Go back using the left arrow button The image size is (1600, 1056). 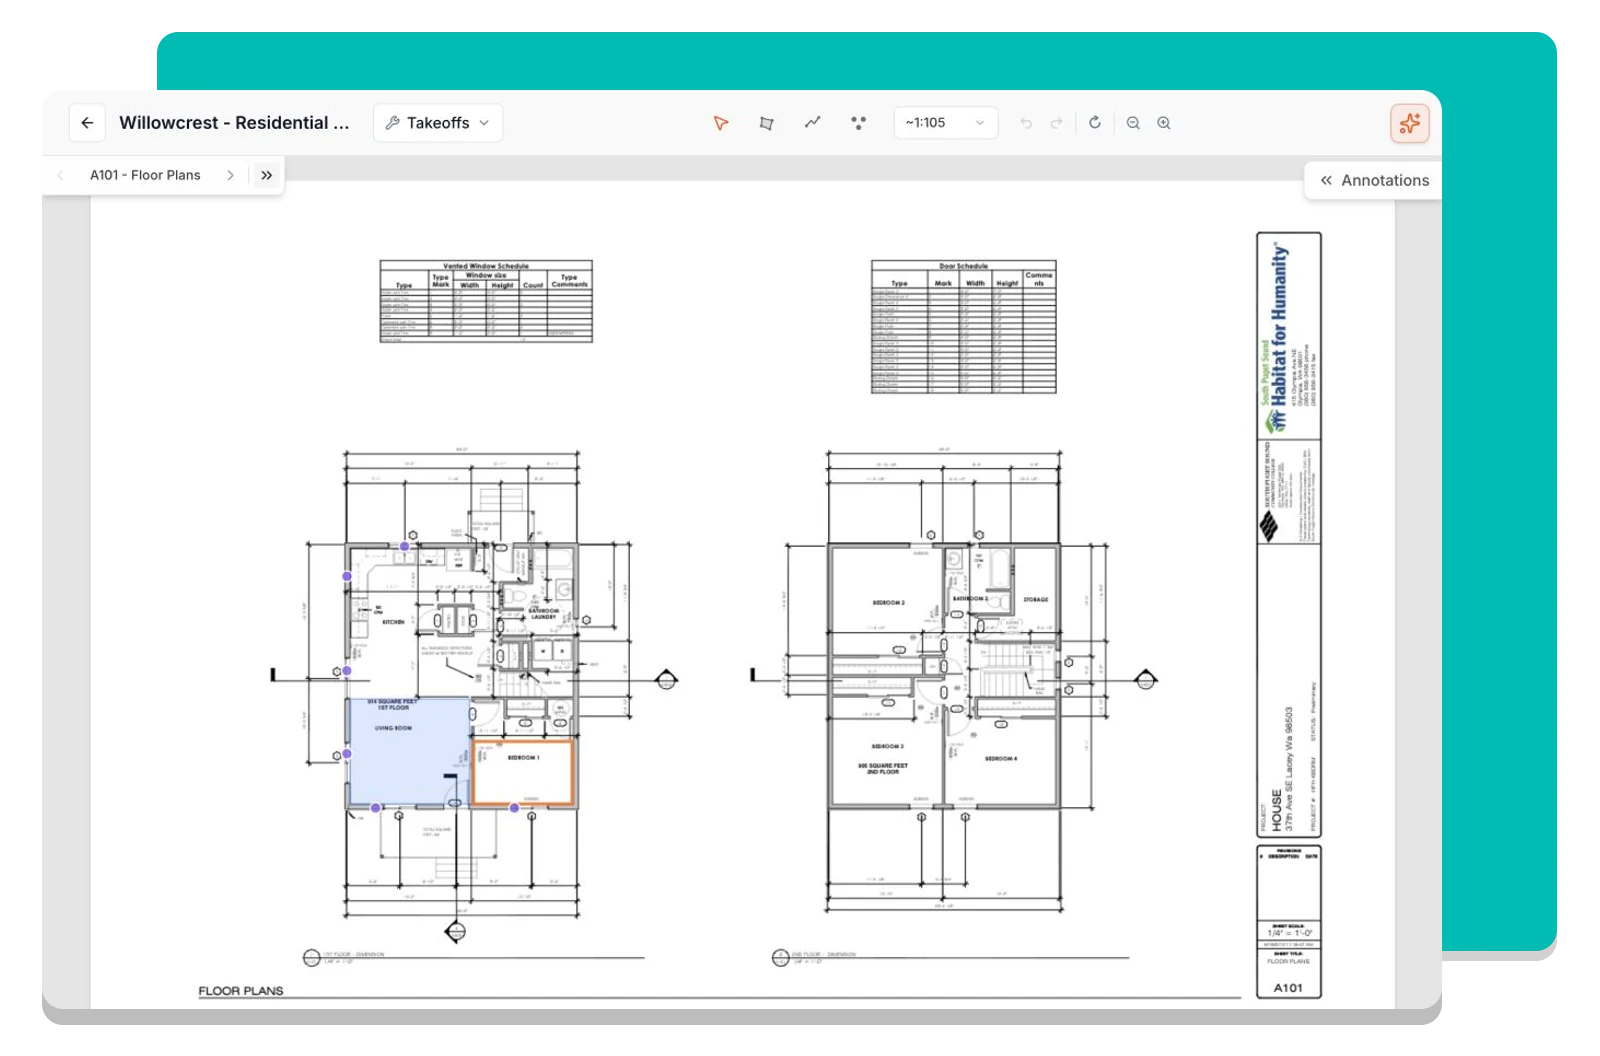[x=87, y=123]
